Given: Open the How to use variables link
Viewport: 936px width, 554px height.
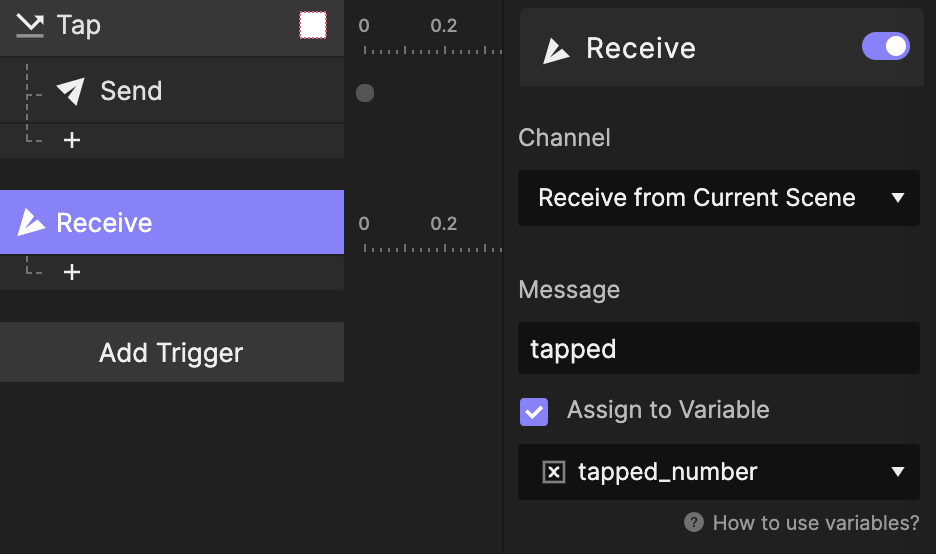Looking at the screenshot, I should pyautogui.click(x=815, y=523).
